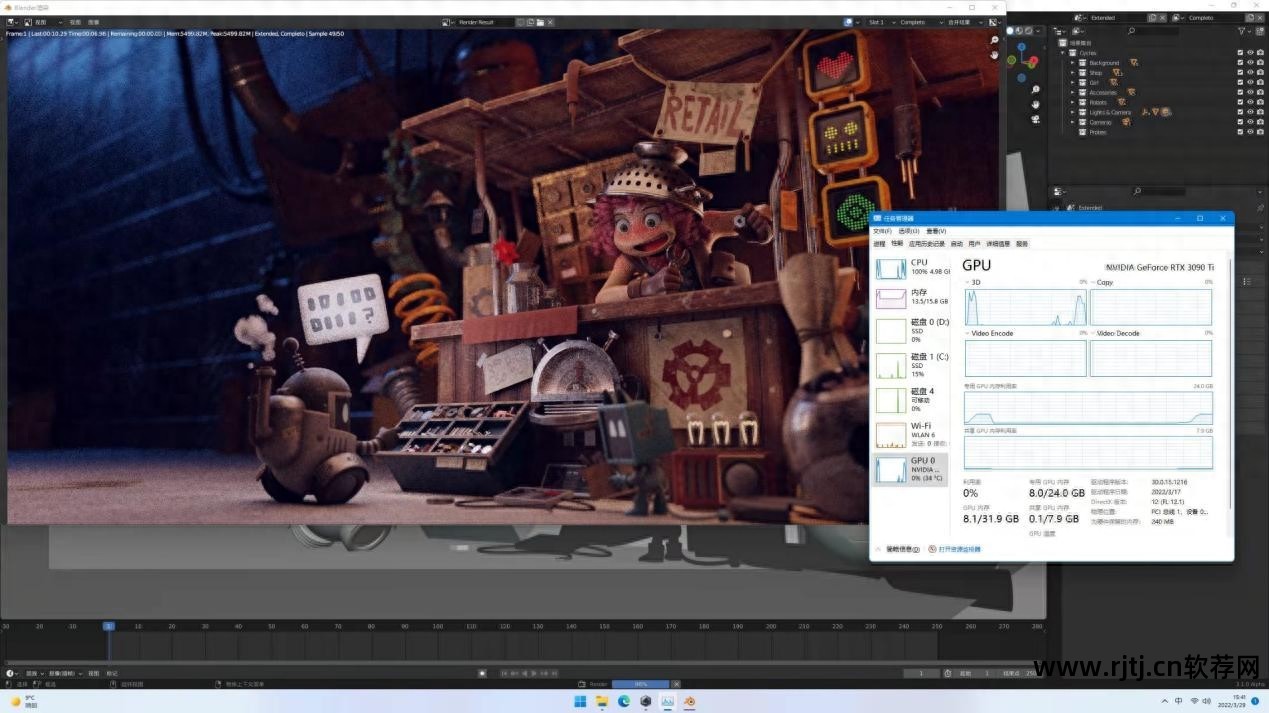Expand the Accessories collection in outliner
The height and width of the screenshot is (713, 1269).
click(1072, 92)
